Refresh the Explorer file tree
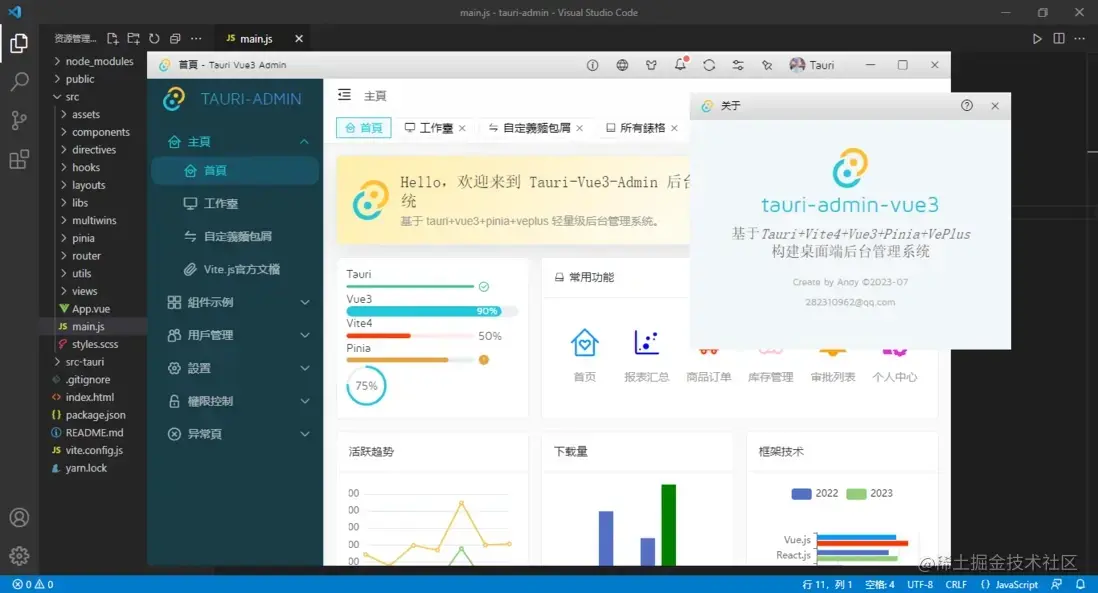1098x593 pixels. pyautogui.click(x=154, y=39)
